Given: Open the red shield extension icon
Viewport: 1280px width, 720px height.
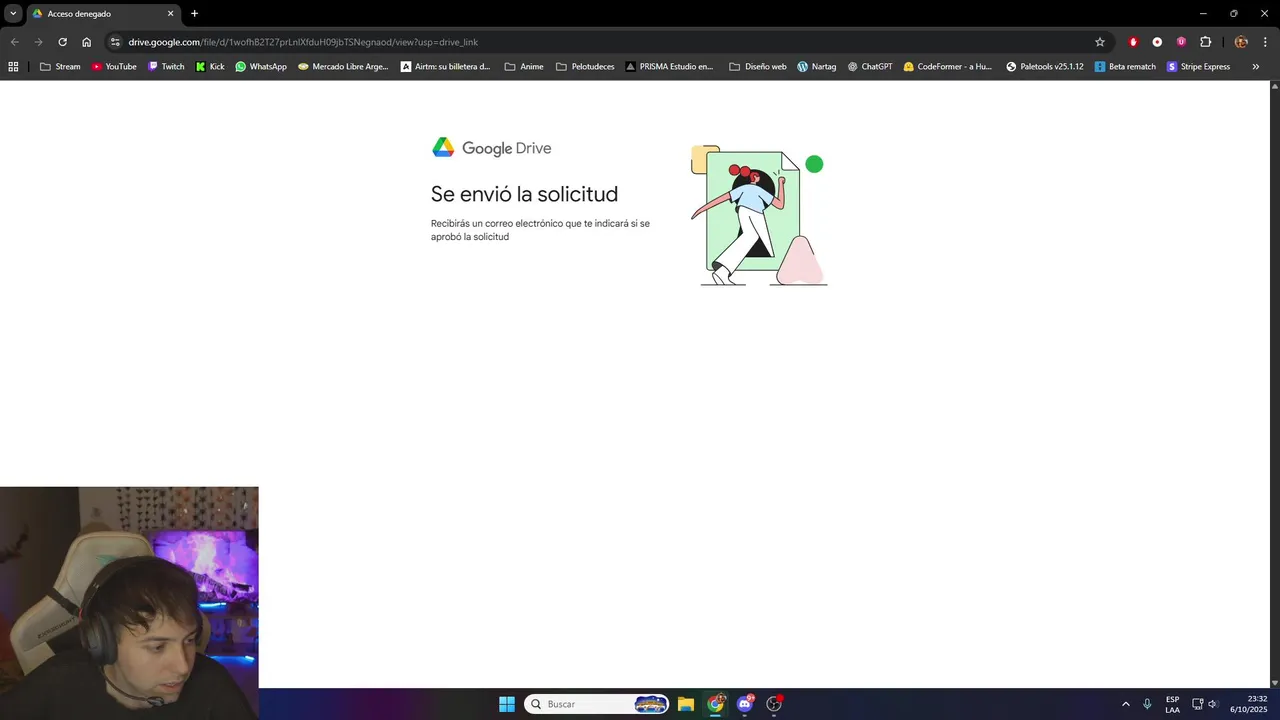Looking at the screenshot, I should point(1133,42).
